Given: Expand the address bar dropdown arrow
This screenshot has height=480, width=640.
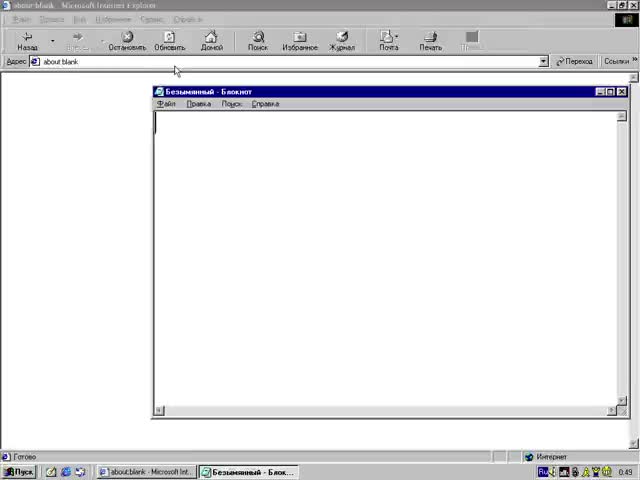Looking at the screenshot, I should pyautogui.click(x=544, y=62).
